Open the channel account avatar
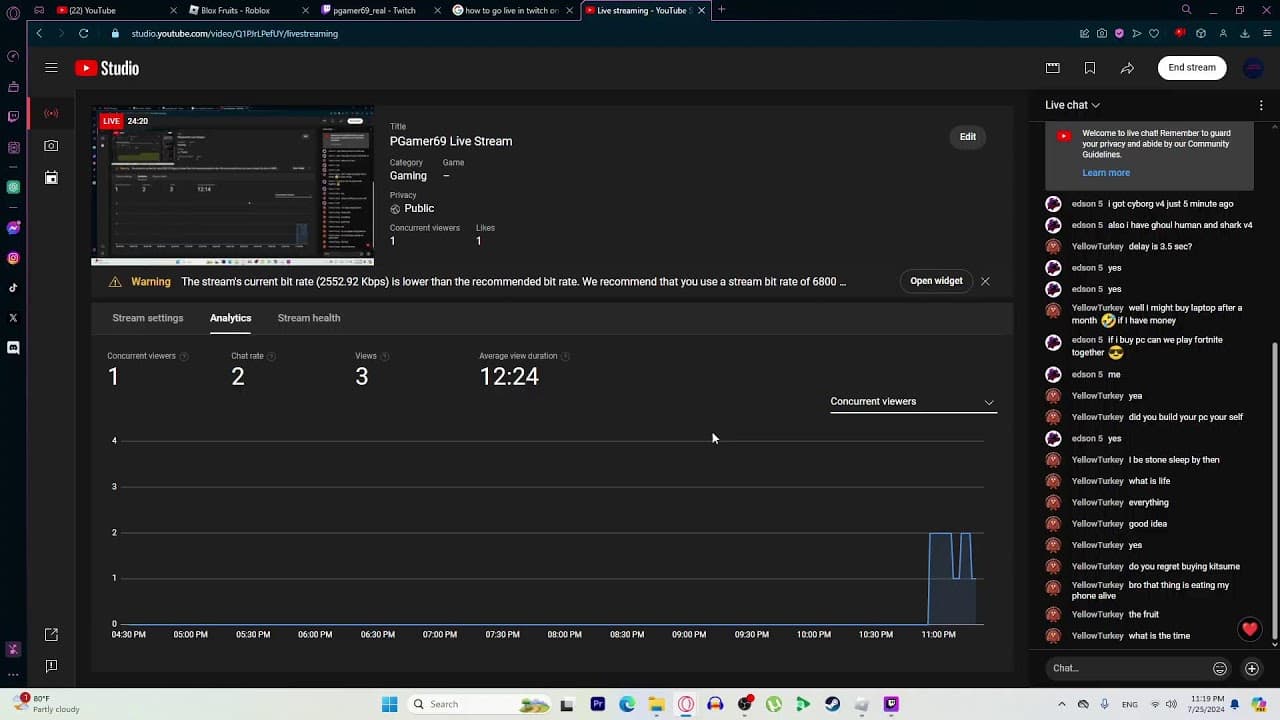 pos(1253,68)
